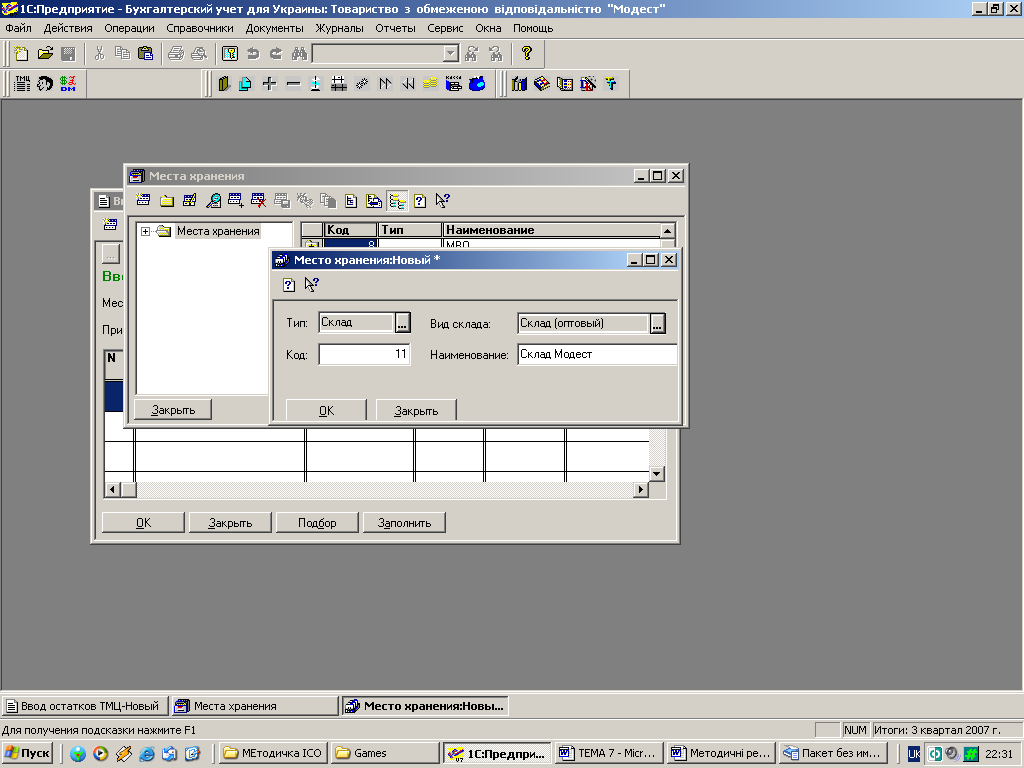
Task: Click New group folder icon in Места хранения
Action: 167,200
